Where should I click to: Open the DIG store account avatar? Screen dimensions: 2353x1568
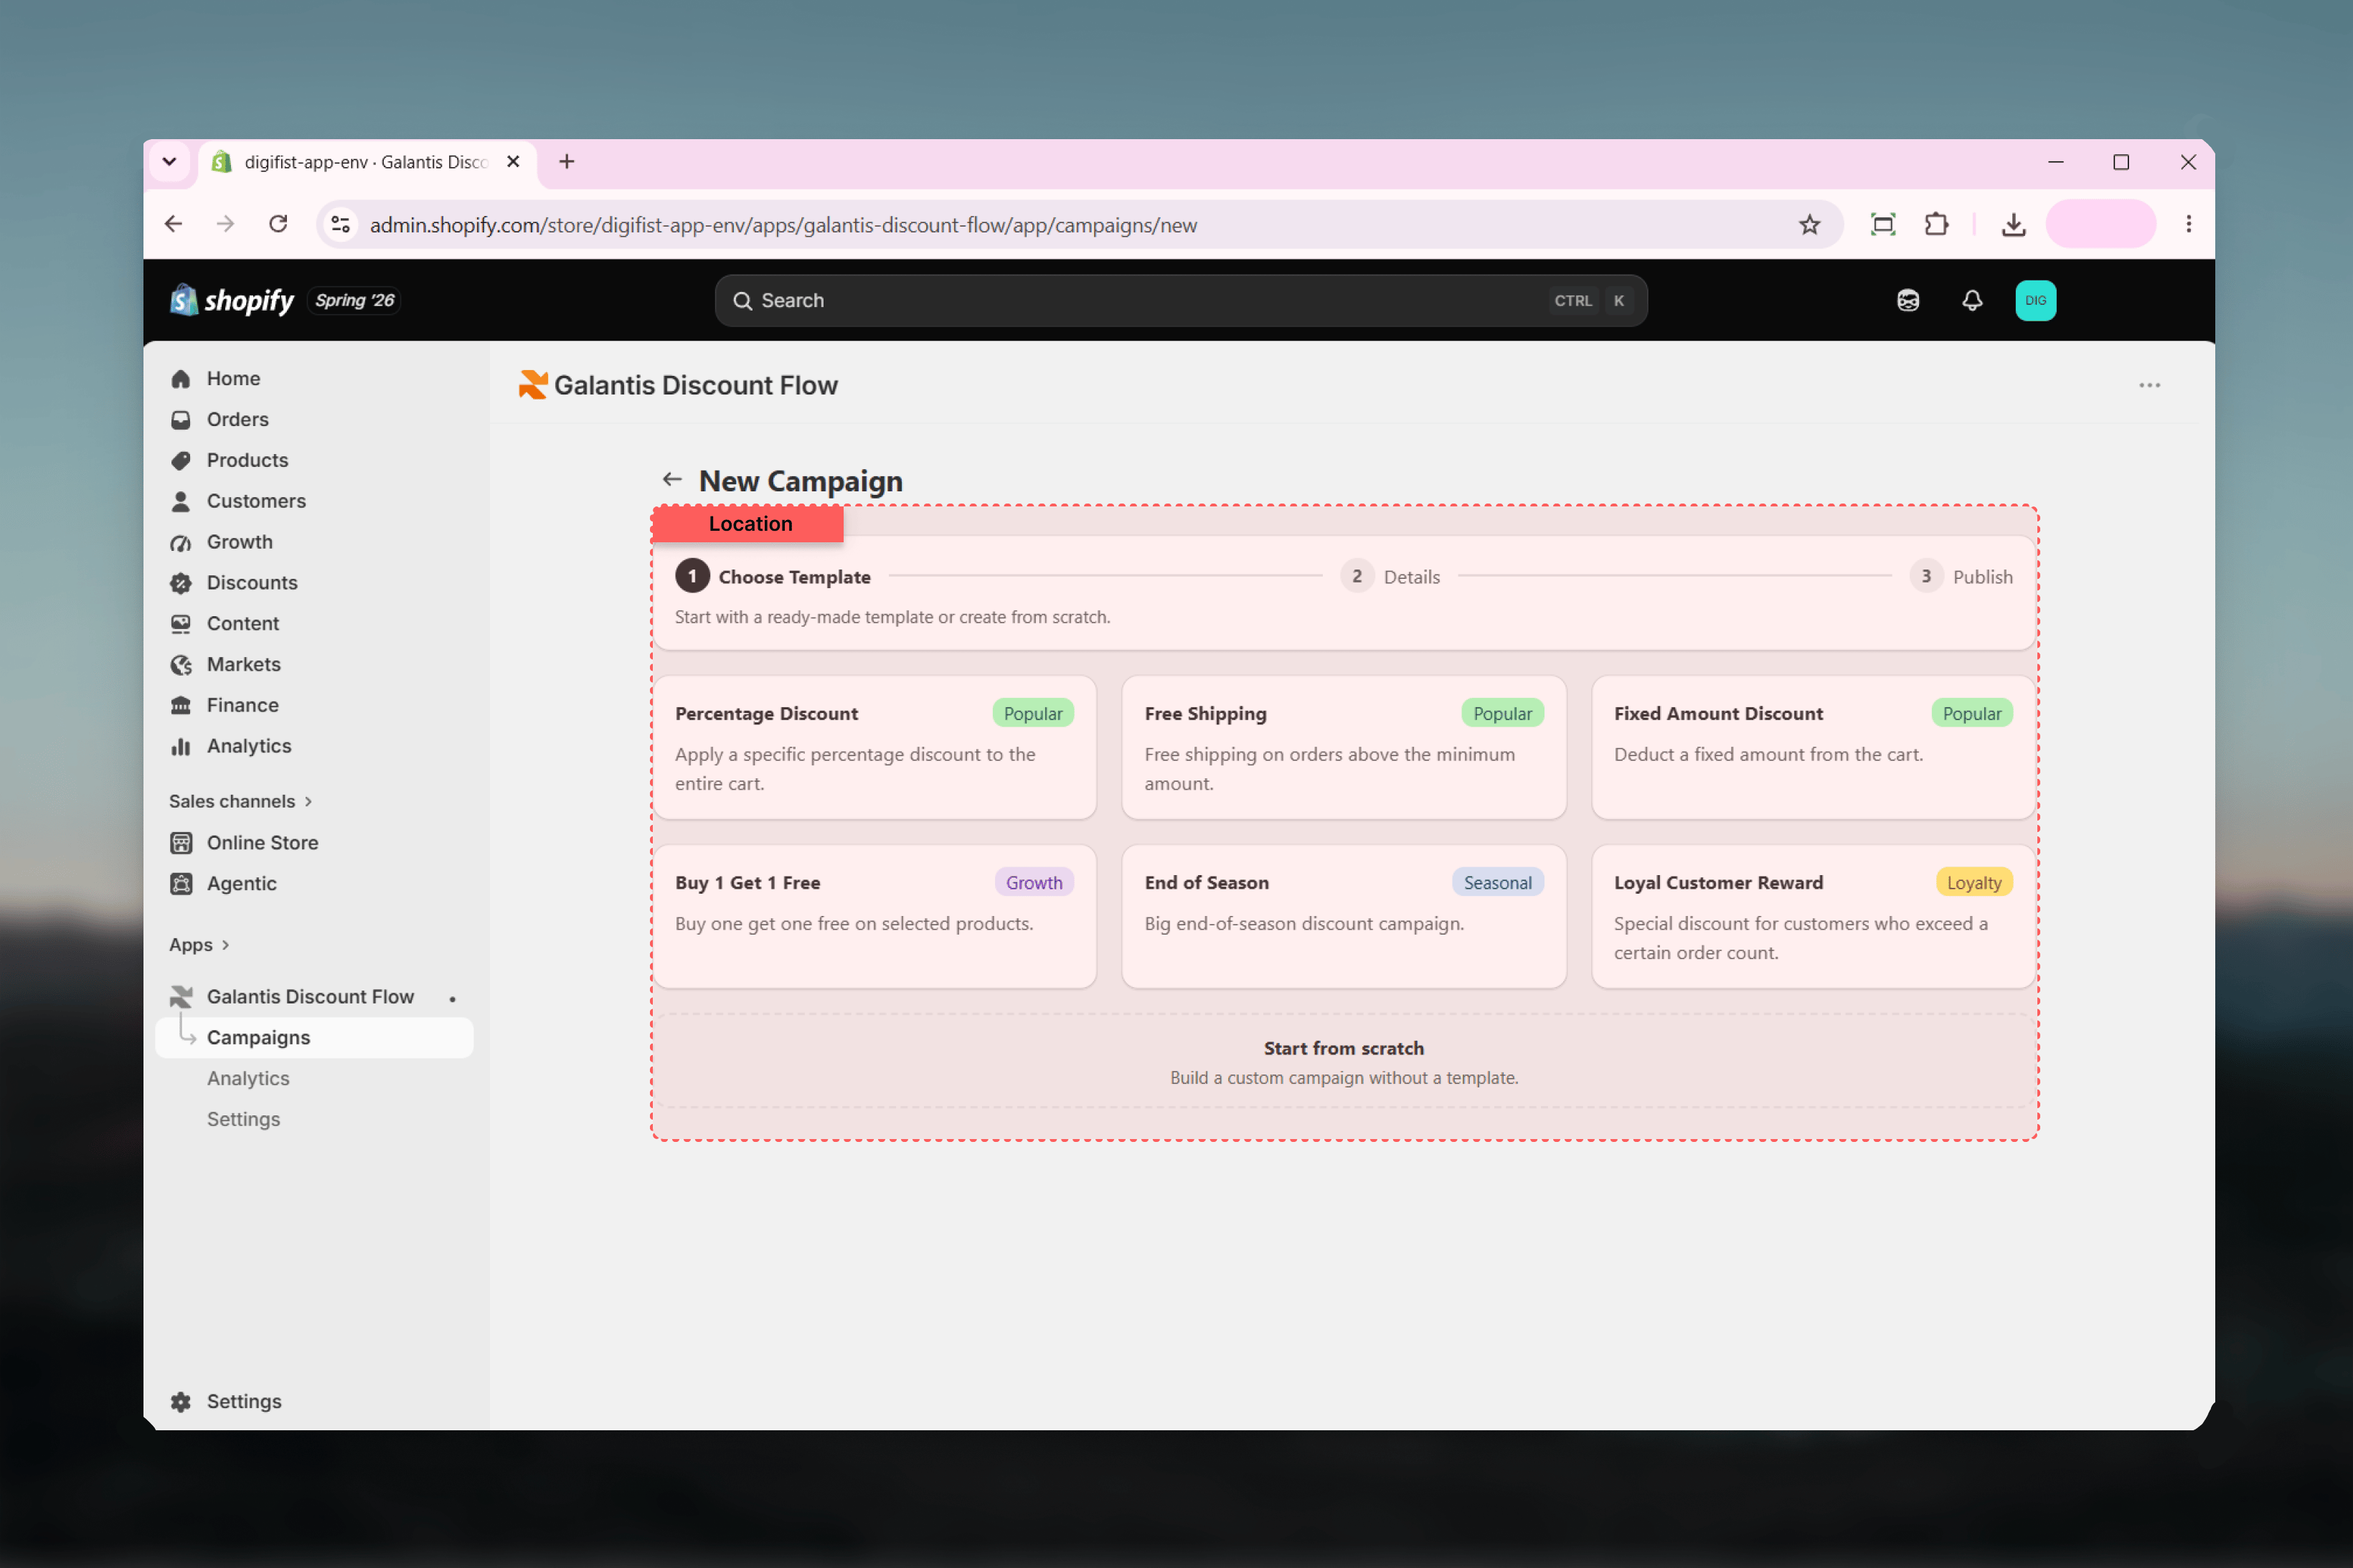2036,300
